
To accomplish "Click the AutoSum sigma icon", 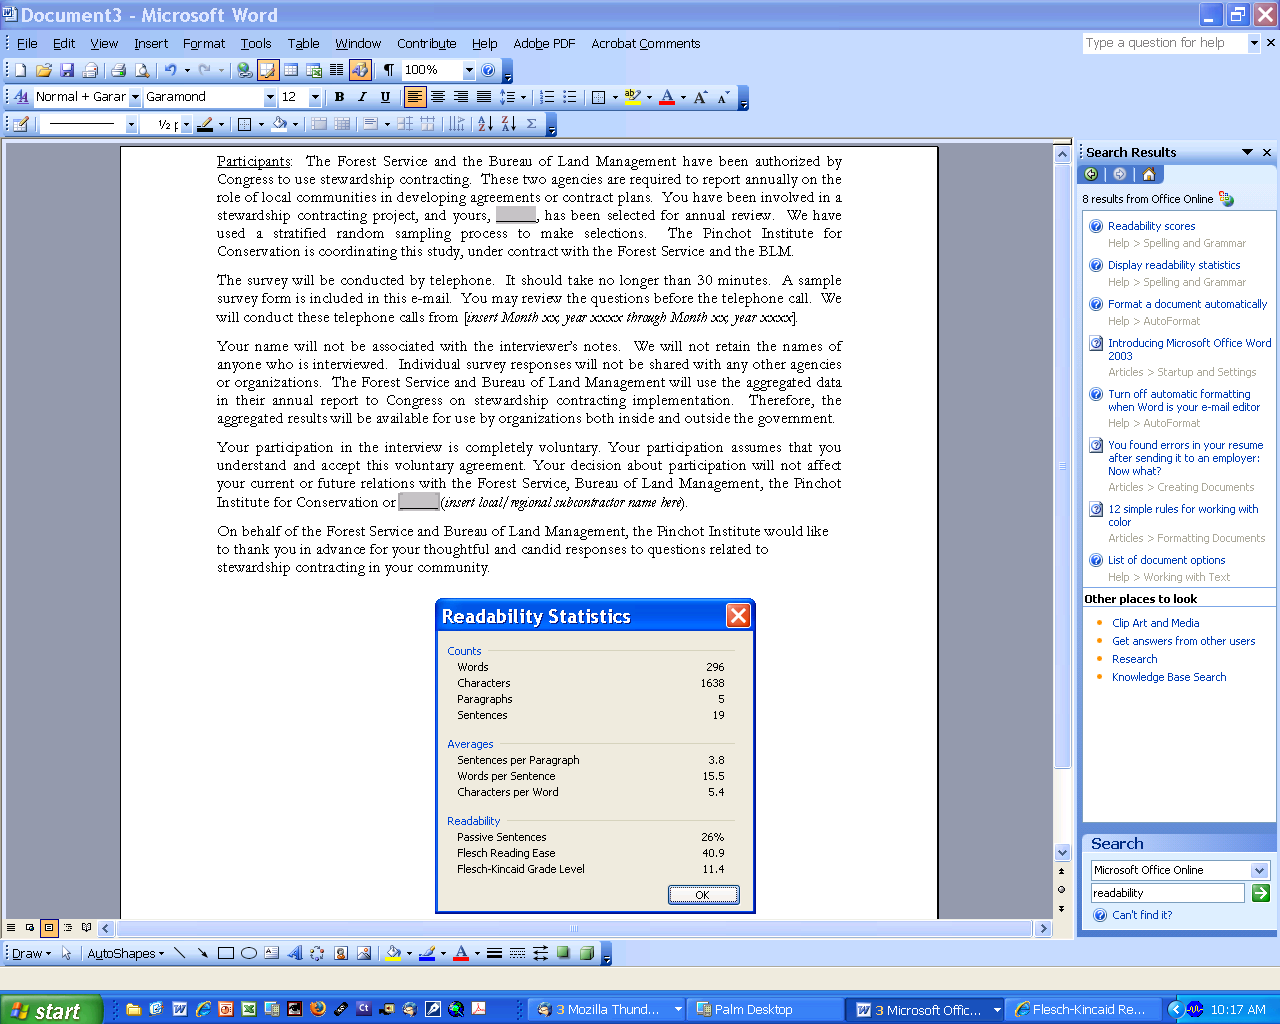I will point(532,124).
